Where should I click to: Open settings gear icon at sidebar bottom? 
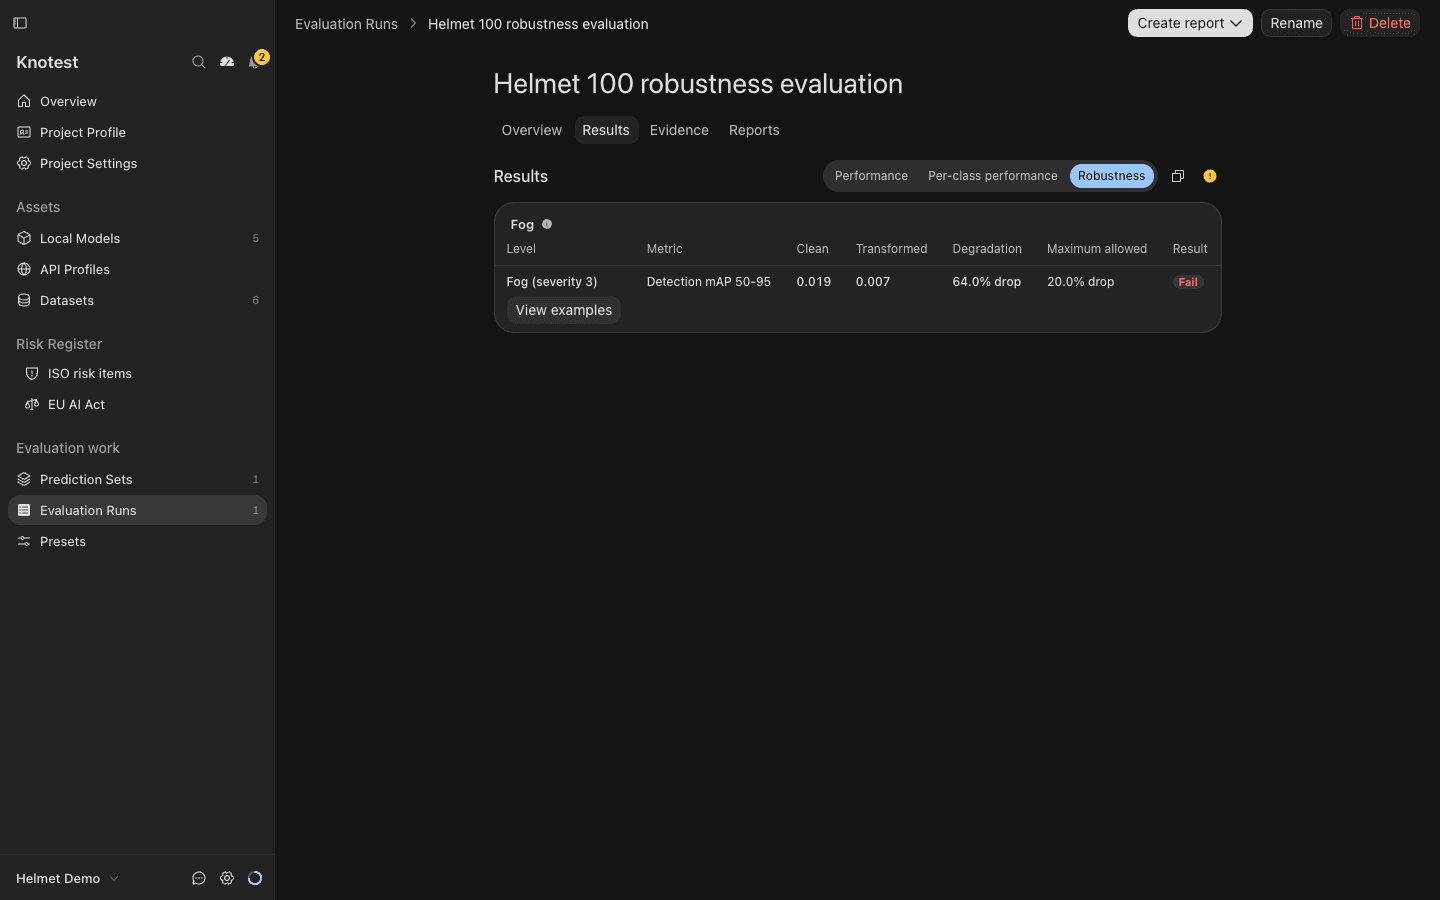(x=227, y=878)
